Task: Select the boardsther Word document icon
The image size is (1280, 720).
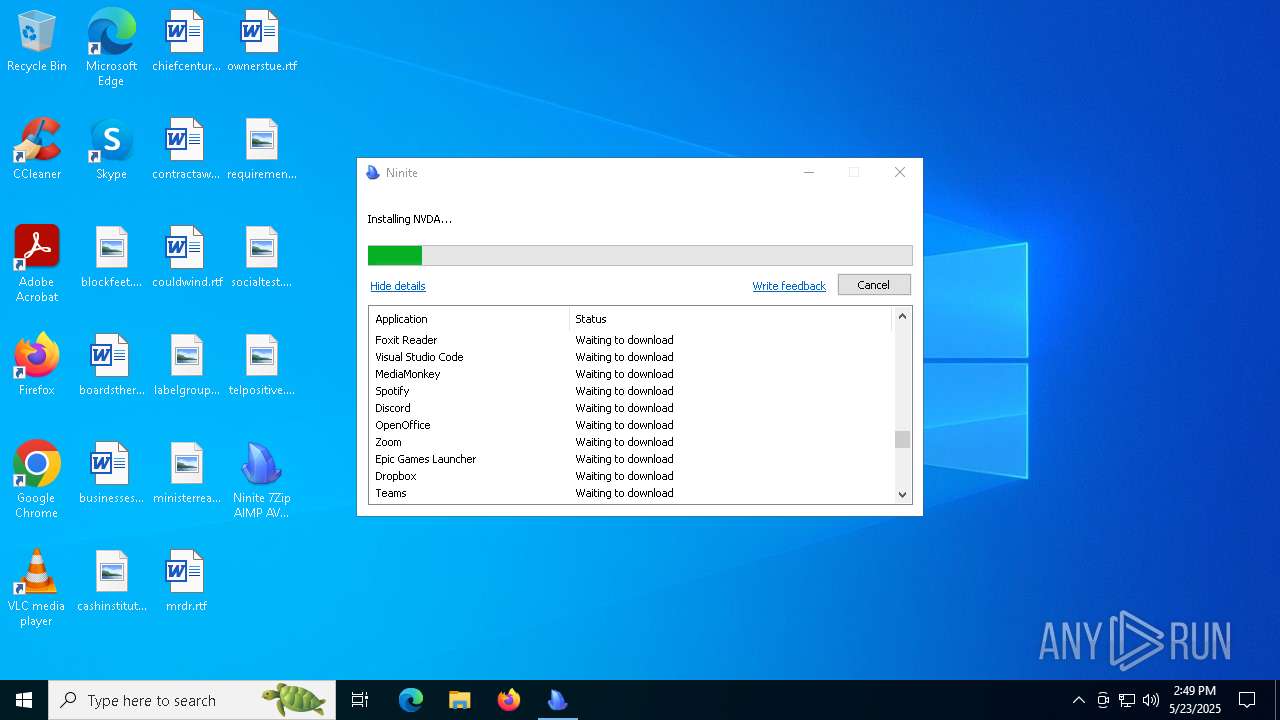Action: click(x=111, y=366)
